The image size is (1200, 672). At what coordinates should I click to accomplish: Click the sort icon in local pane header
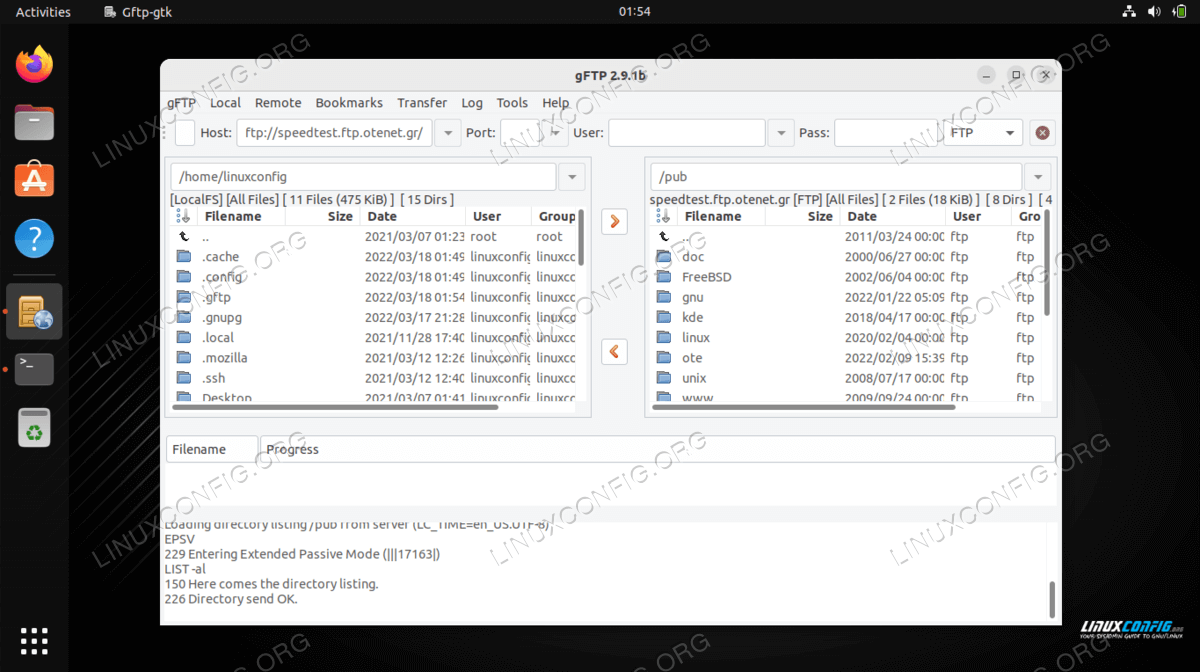coord(183,216)
